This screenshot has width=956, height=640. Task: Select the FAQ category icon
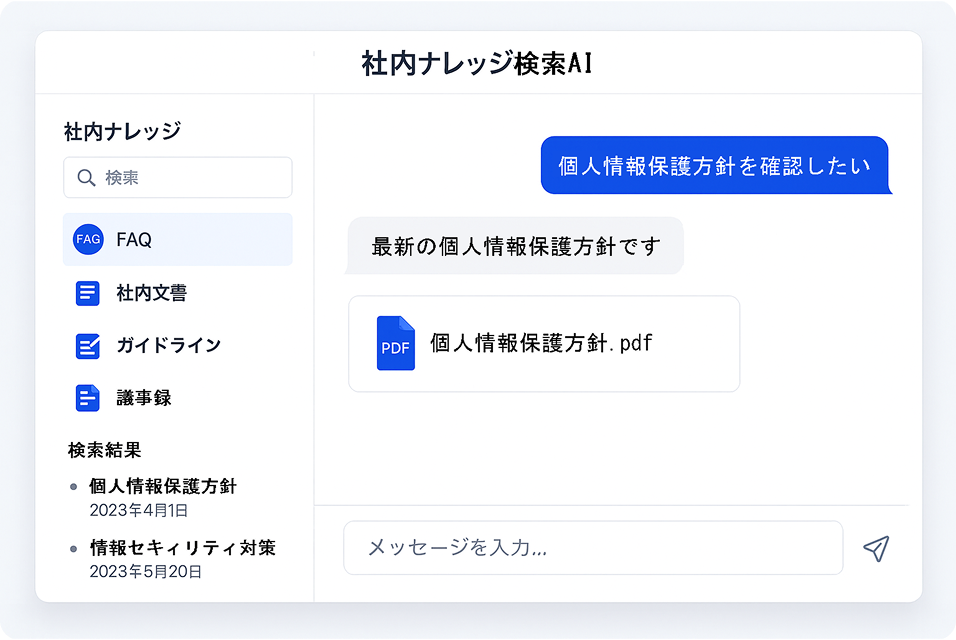(x=88, y=239)
